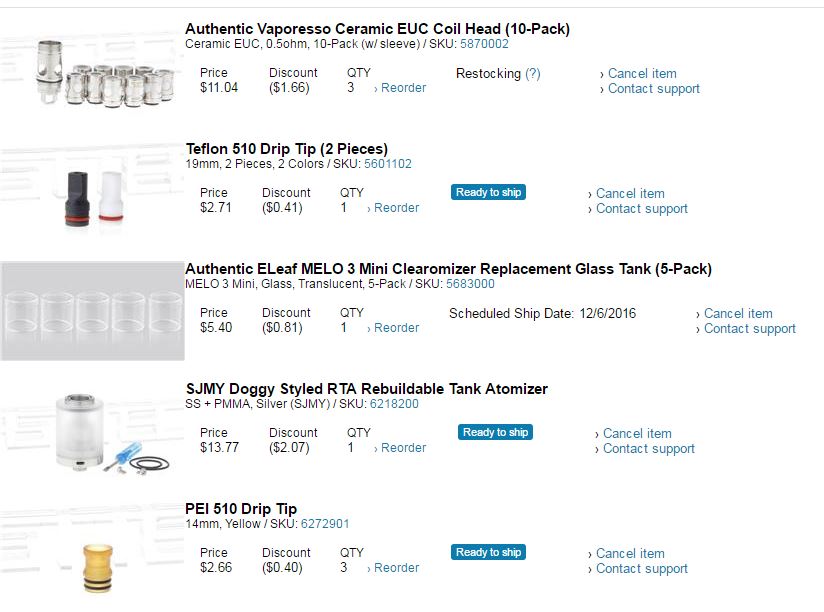Reorder the Vaporesso Ceramic EUC Coil Head

[403, 88]
